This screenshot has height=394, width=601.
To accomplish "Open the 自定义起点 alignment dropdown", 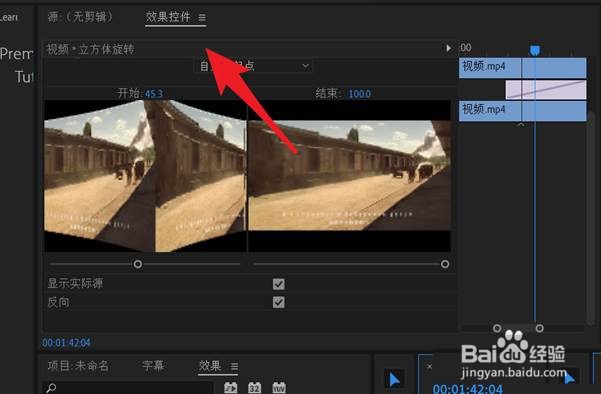I will (x=255, y=66).
